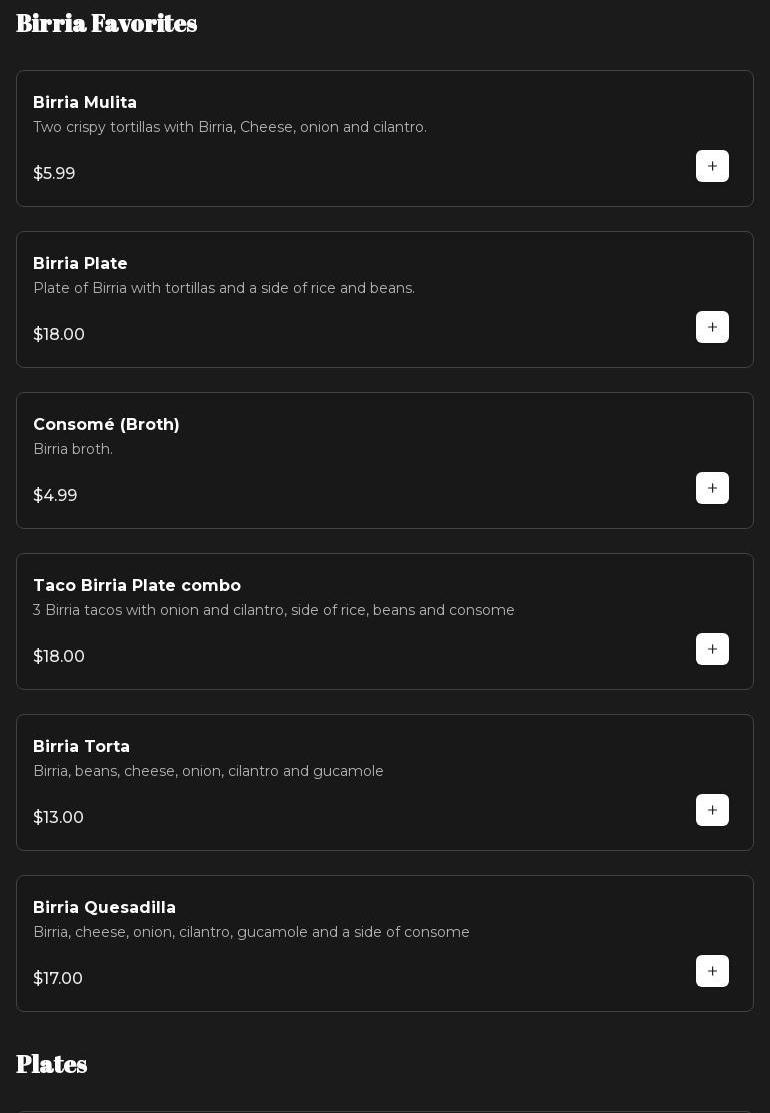Click the Birria Plate description text
The height and width of the screenshot is (1113, 770).
click(224, 289)
